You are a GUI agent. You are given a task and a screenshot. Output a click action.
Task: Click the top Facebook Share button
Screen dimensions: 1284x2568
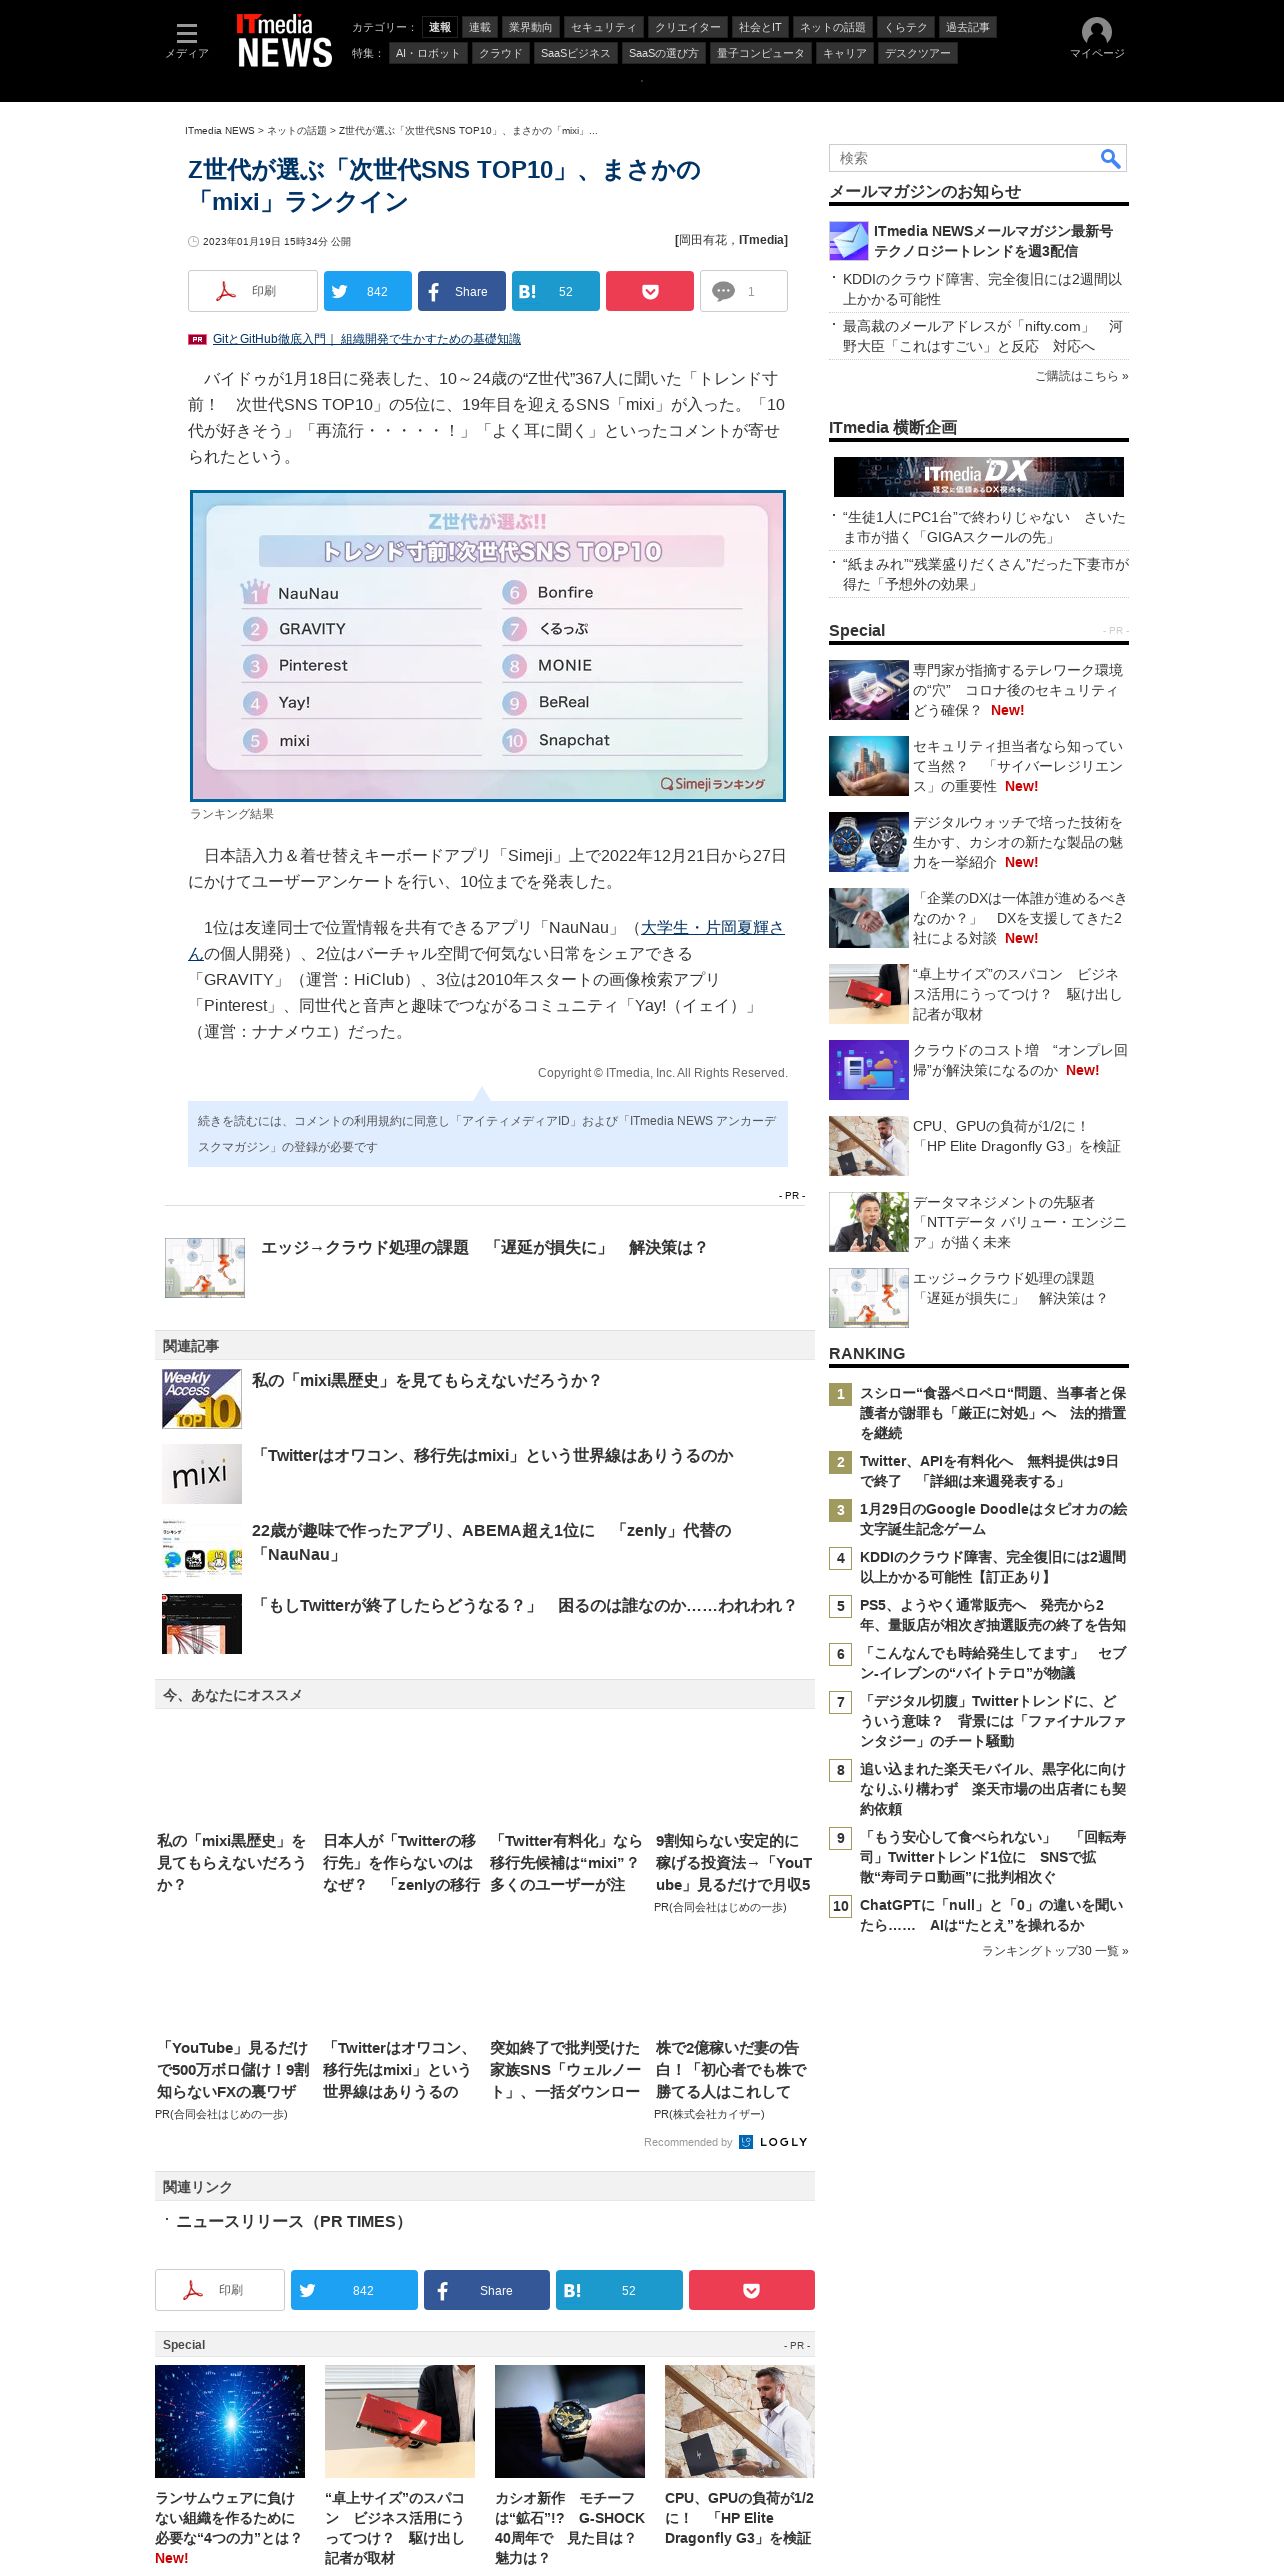click(461, 291)
